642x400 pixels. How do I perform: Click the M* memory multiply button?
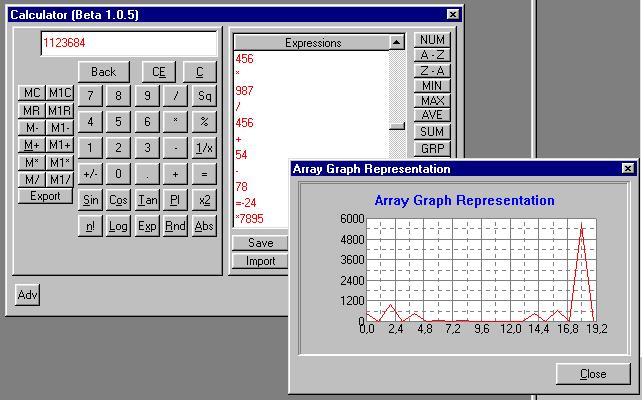pyautogui.click(x=32, y=163)
